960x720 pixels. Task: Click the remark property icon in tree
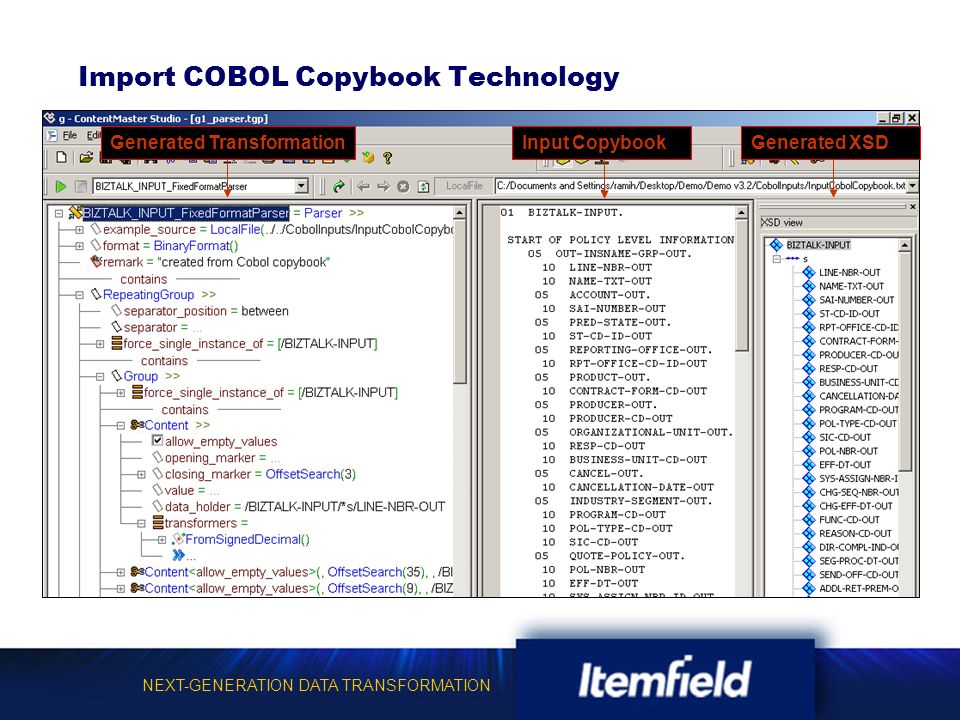tap(96, 261)
